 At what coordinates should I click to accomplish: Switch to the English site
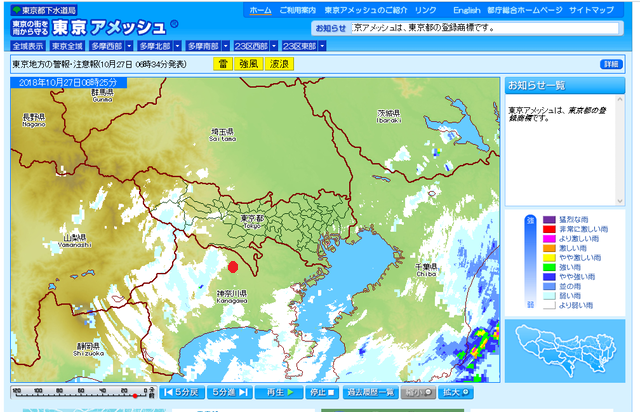467,10
